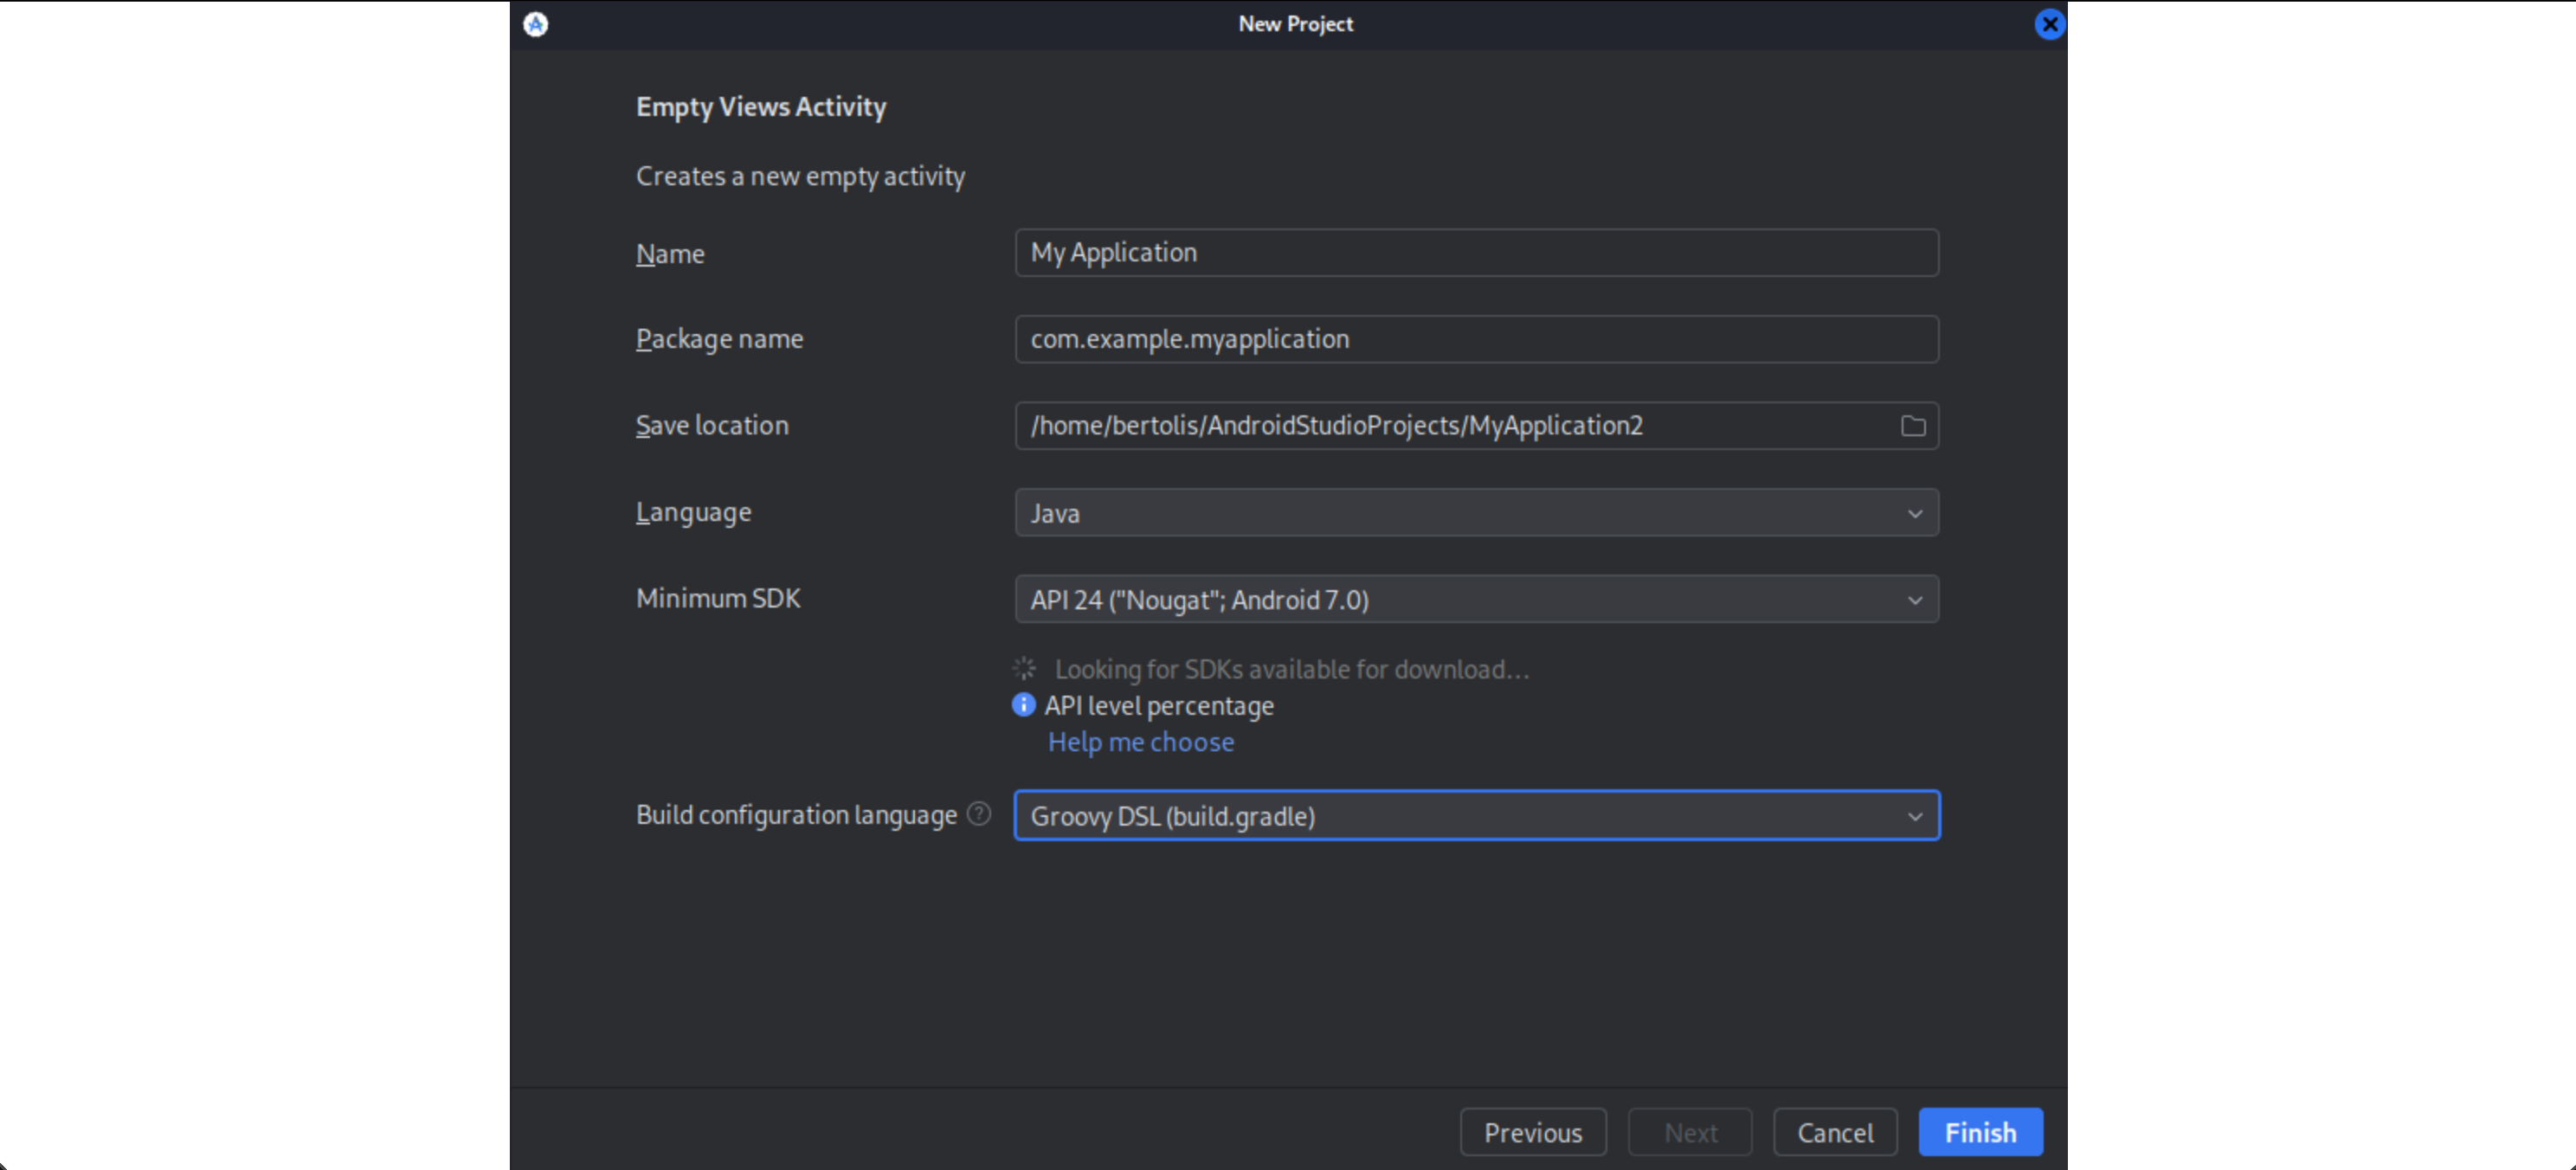Browse for save location folder icon
2576x1170 pixels.
point(1913,426)
